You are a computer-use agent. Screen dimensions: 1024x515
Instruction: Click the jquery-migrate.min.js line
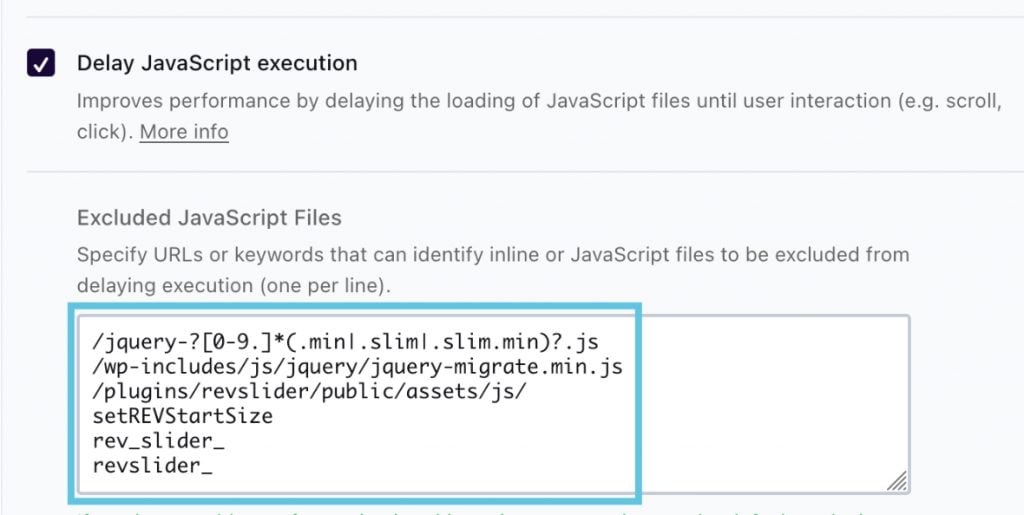point(356,367)
